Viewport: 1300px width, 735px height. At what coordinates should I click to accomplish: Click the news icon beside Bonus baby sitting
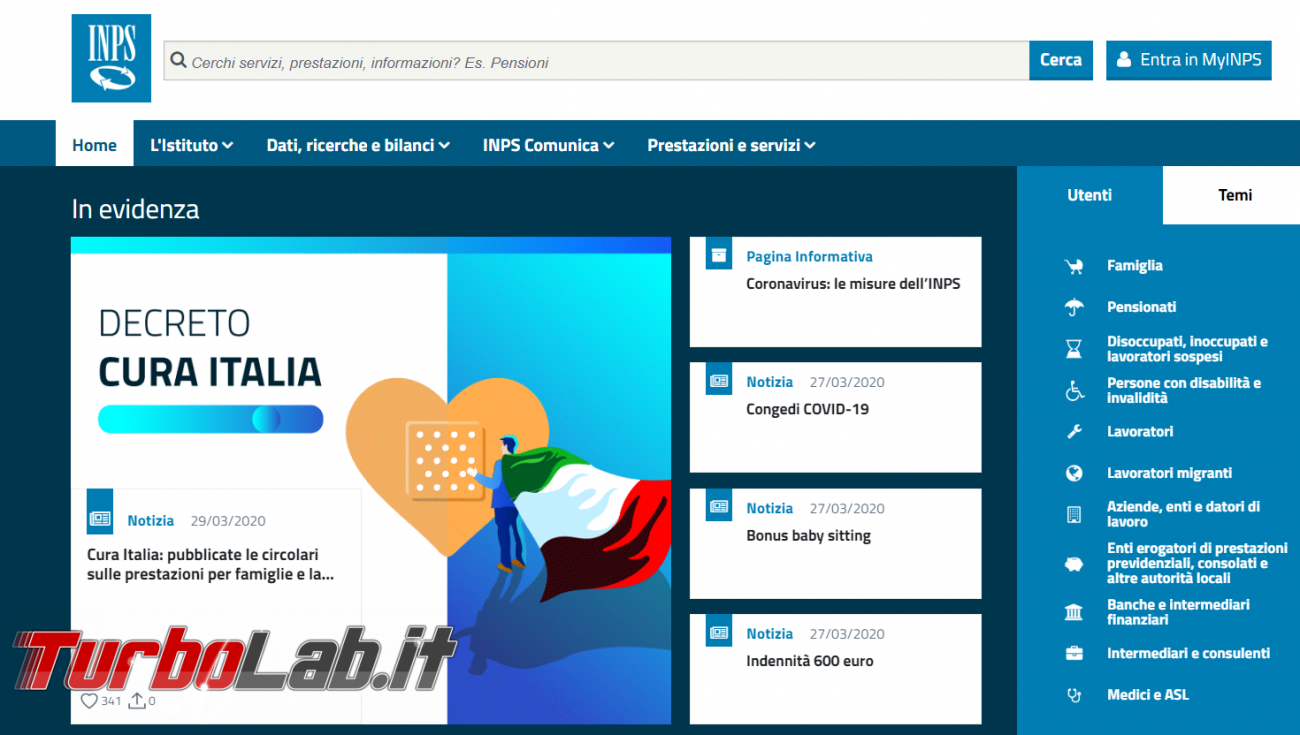[719, 506]
